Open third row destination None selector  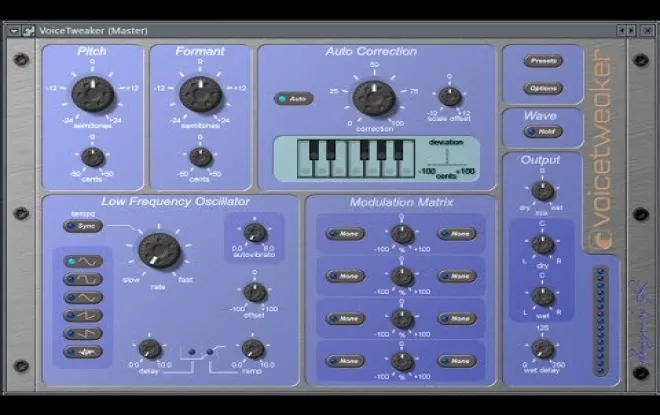click(457, 319)
